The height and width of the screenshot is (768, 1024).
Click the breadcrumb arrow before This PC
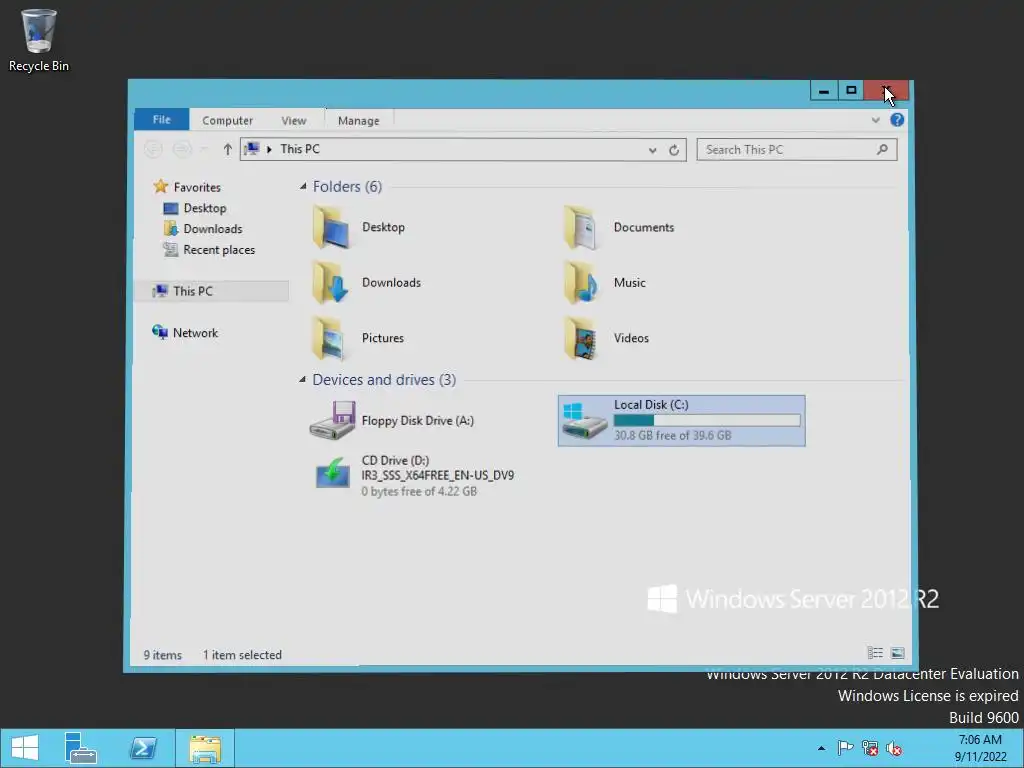pos(269,150)
